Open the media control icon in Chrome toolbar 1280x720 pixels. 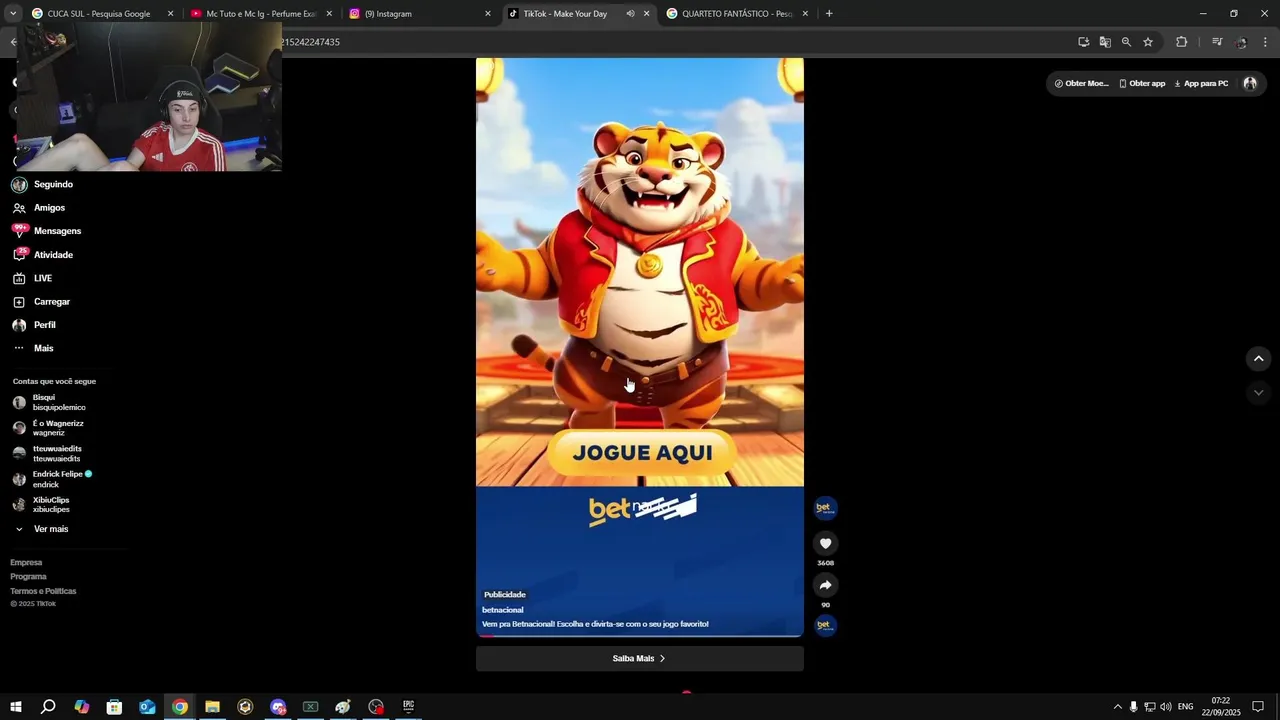point(1217,42)
